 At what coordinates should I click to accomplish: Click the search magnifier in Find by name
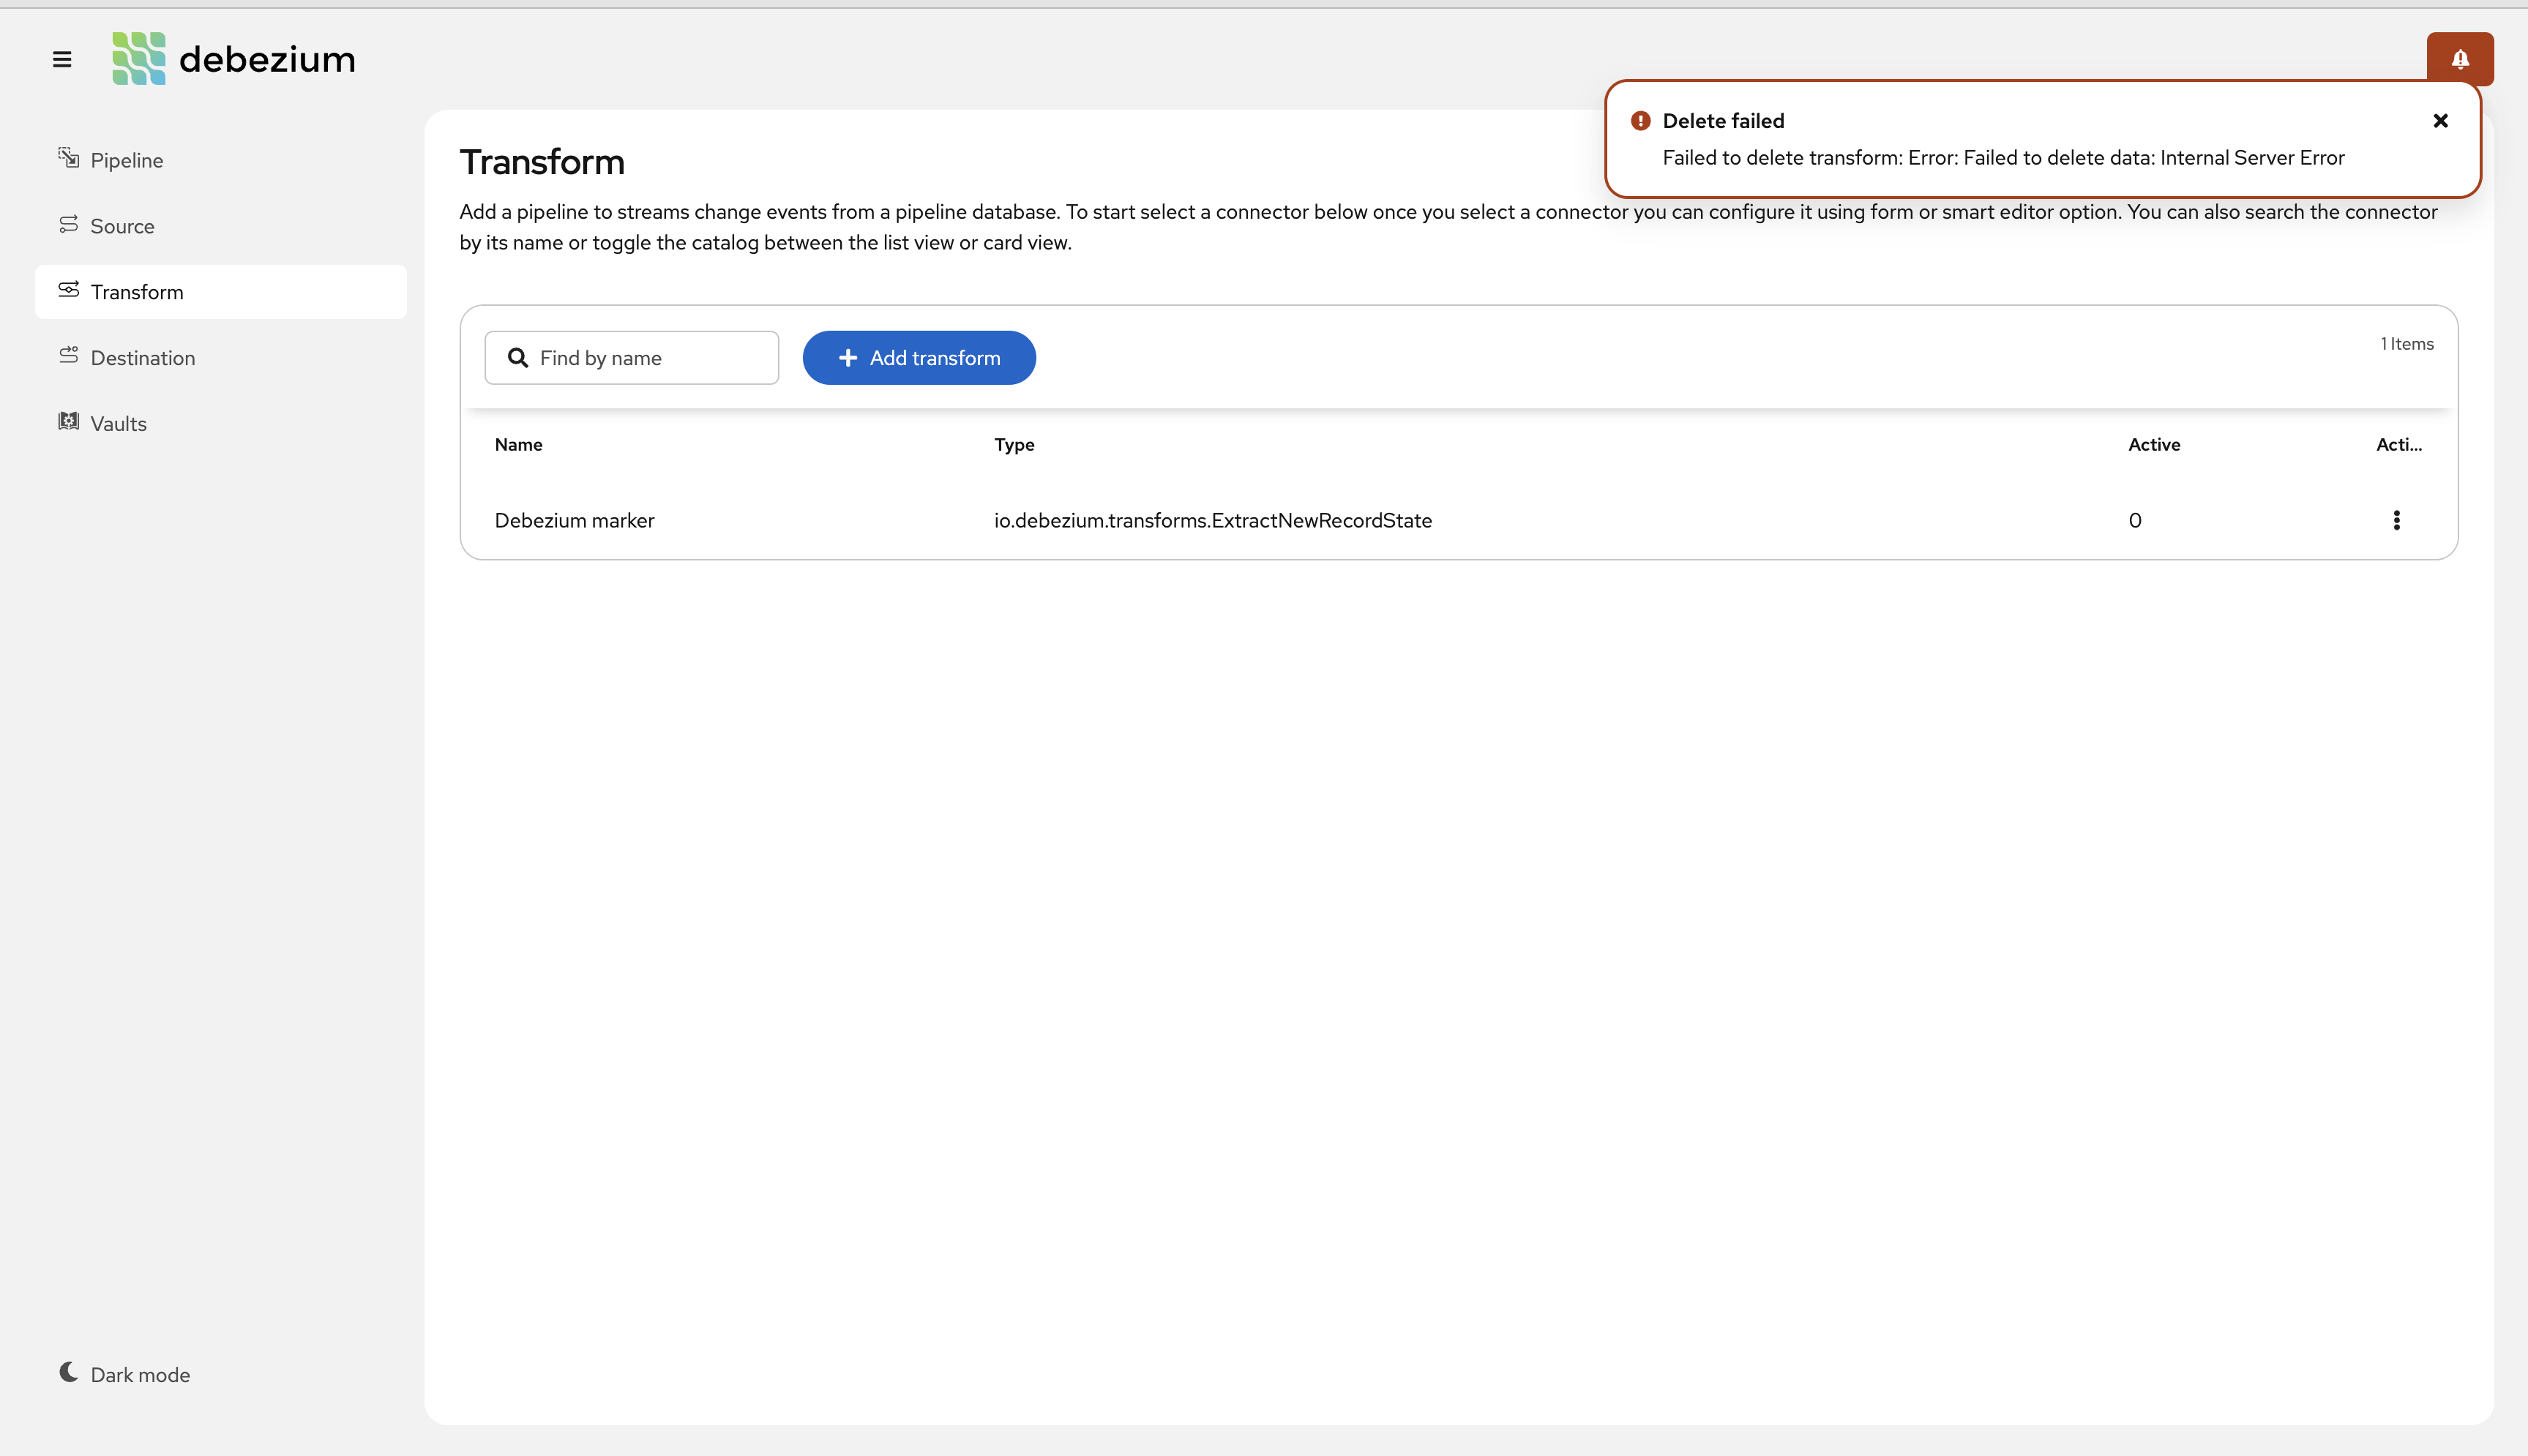[x=518, y=357]
